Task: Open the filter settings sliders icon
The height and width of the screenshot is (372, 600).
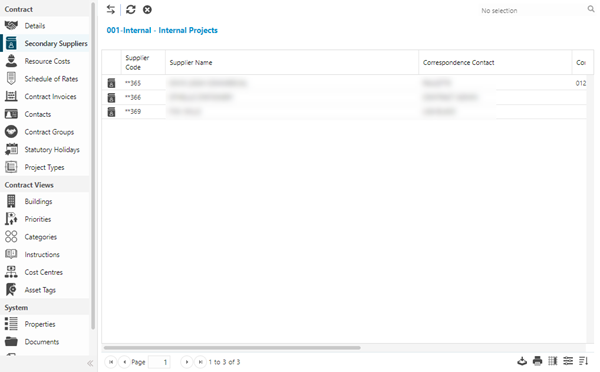Action: coord(568,361)
